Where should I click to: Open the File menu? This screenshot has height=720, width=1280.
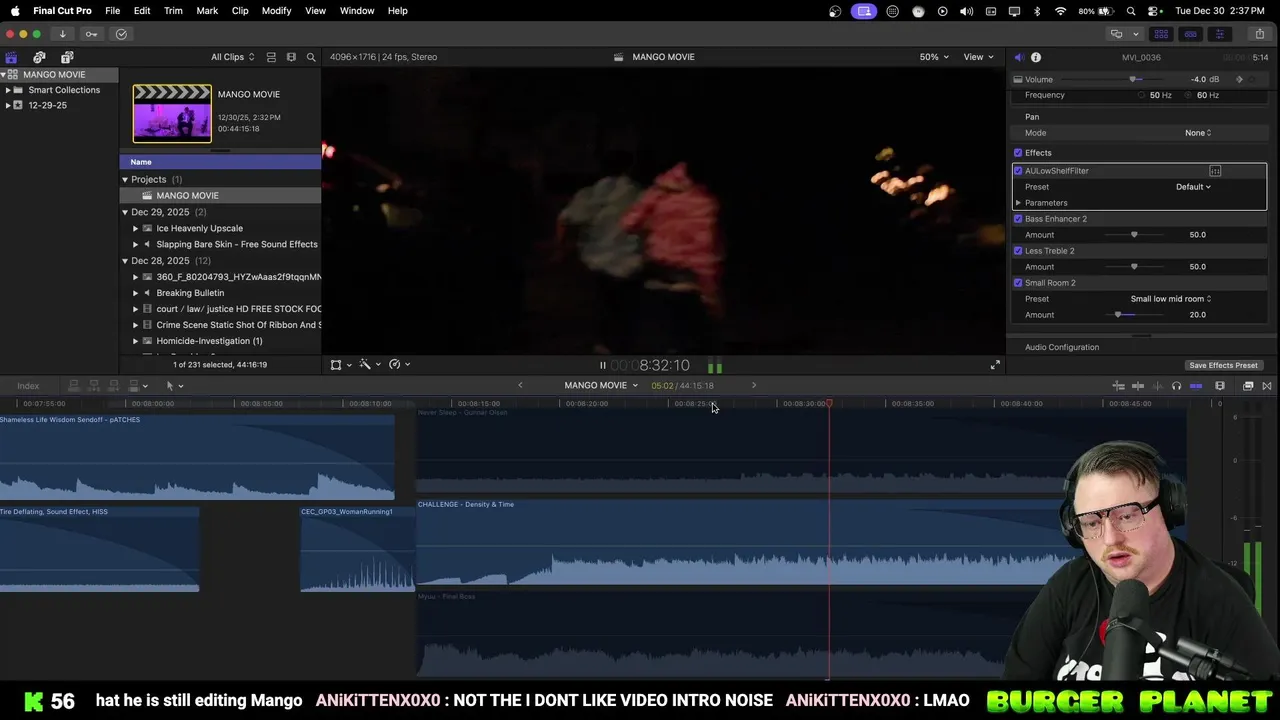113,10
